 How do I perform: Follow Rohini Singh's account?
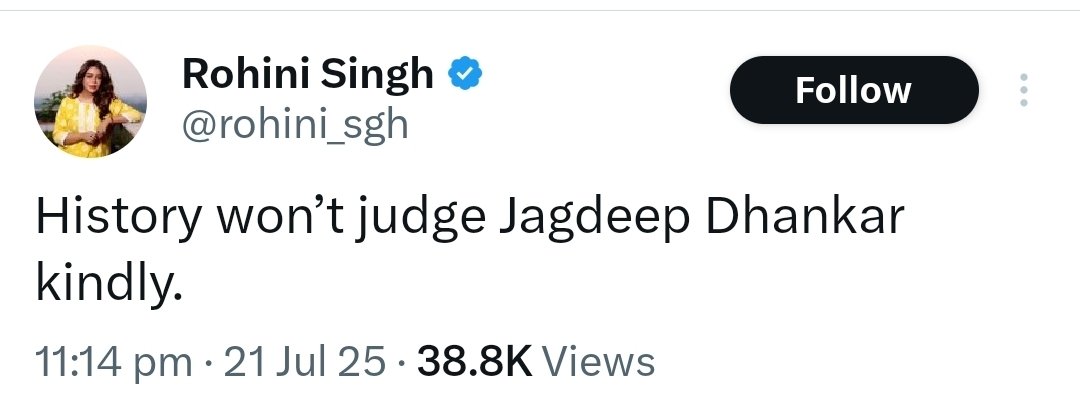pos(854,90)
